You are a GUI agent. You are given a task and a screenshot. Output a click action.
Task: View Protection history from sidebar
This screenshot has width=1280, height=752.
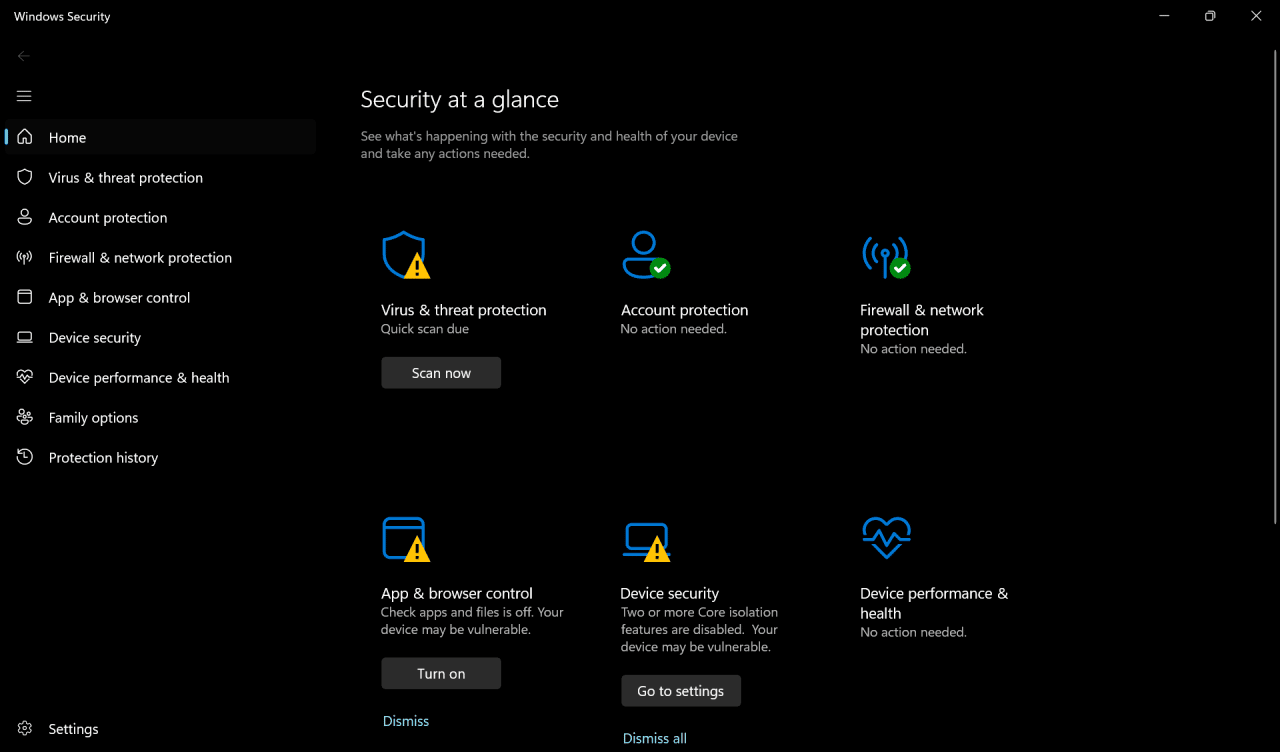coord(160,457)
